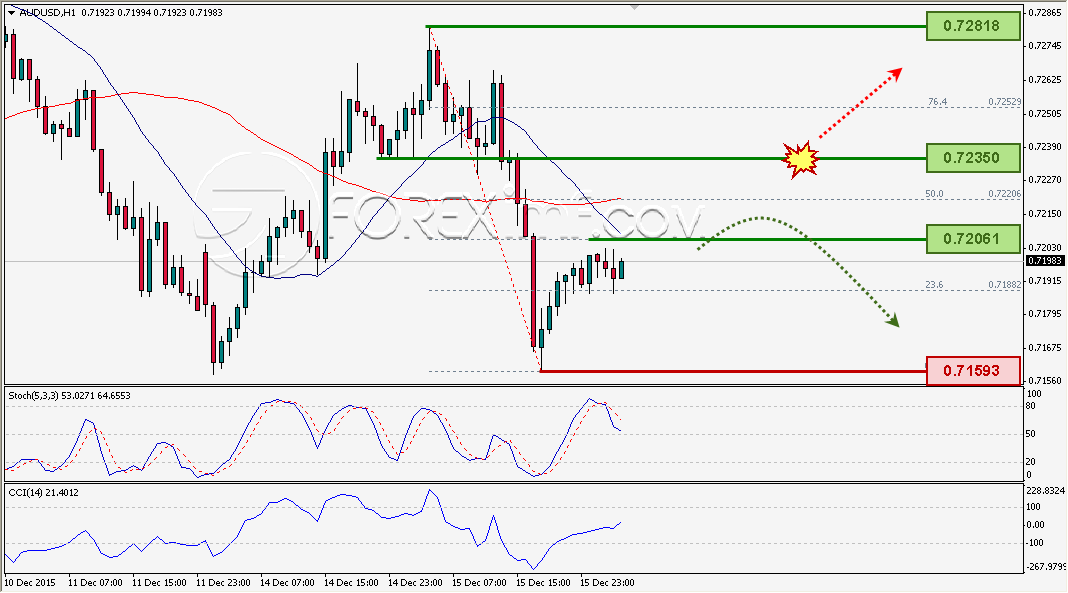Click the Fibonacci price 0.71882
Viewport: 1068px width, 593px height.
1005,285
